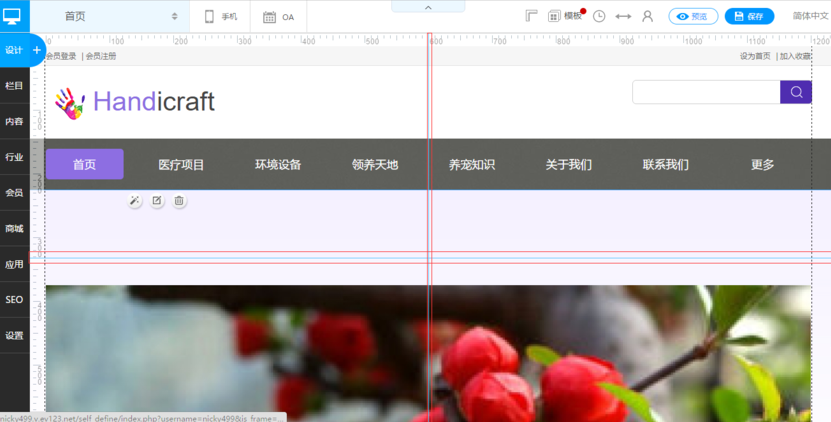Click the red flowers banner image
The image size is (831, 422).
[x=428, y=354]
